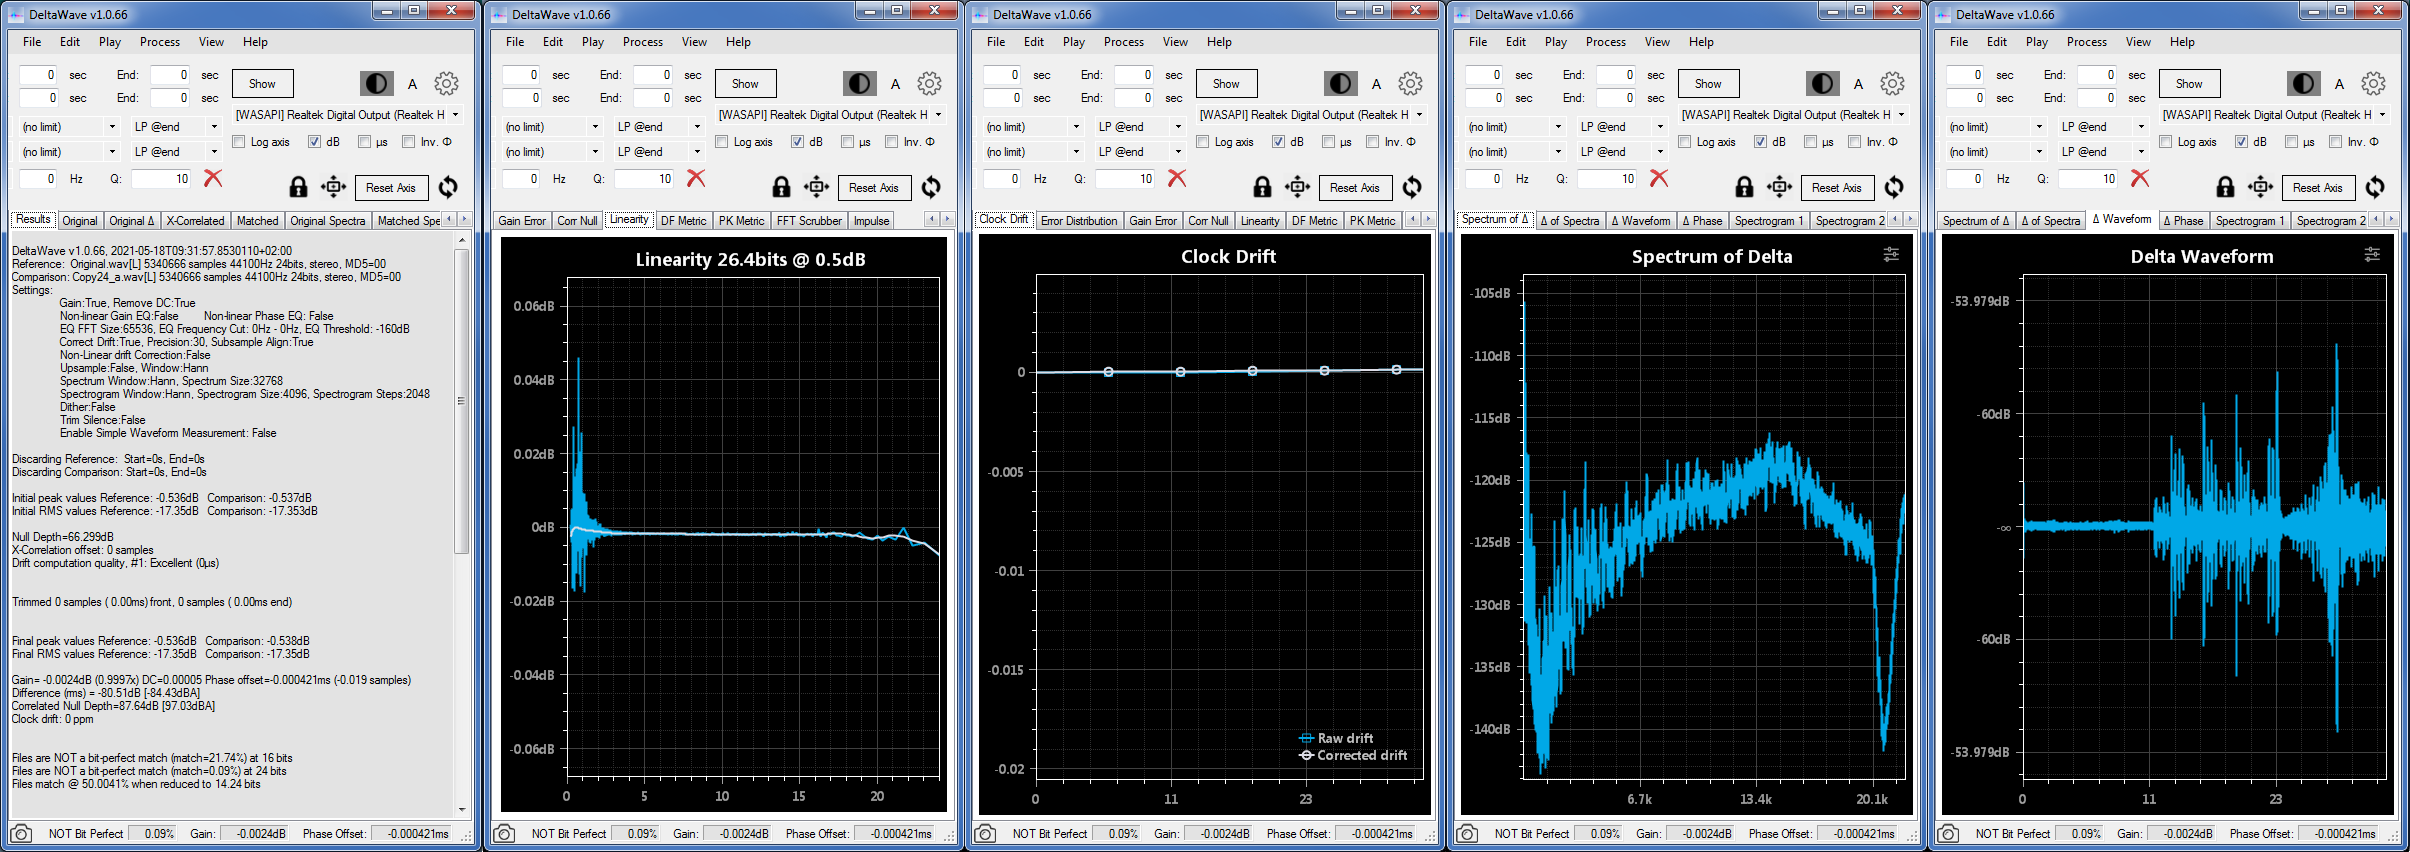Click lock icon in Results window

(298, 187)
